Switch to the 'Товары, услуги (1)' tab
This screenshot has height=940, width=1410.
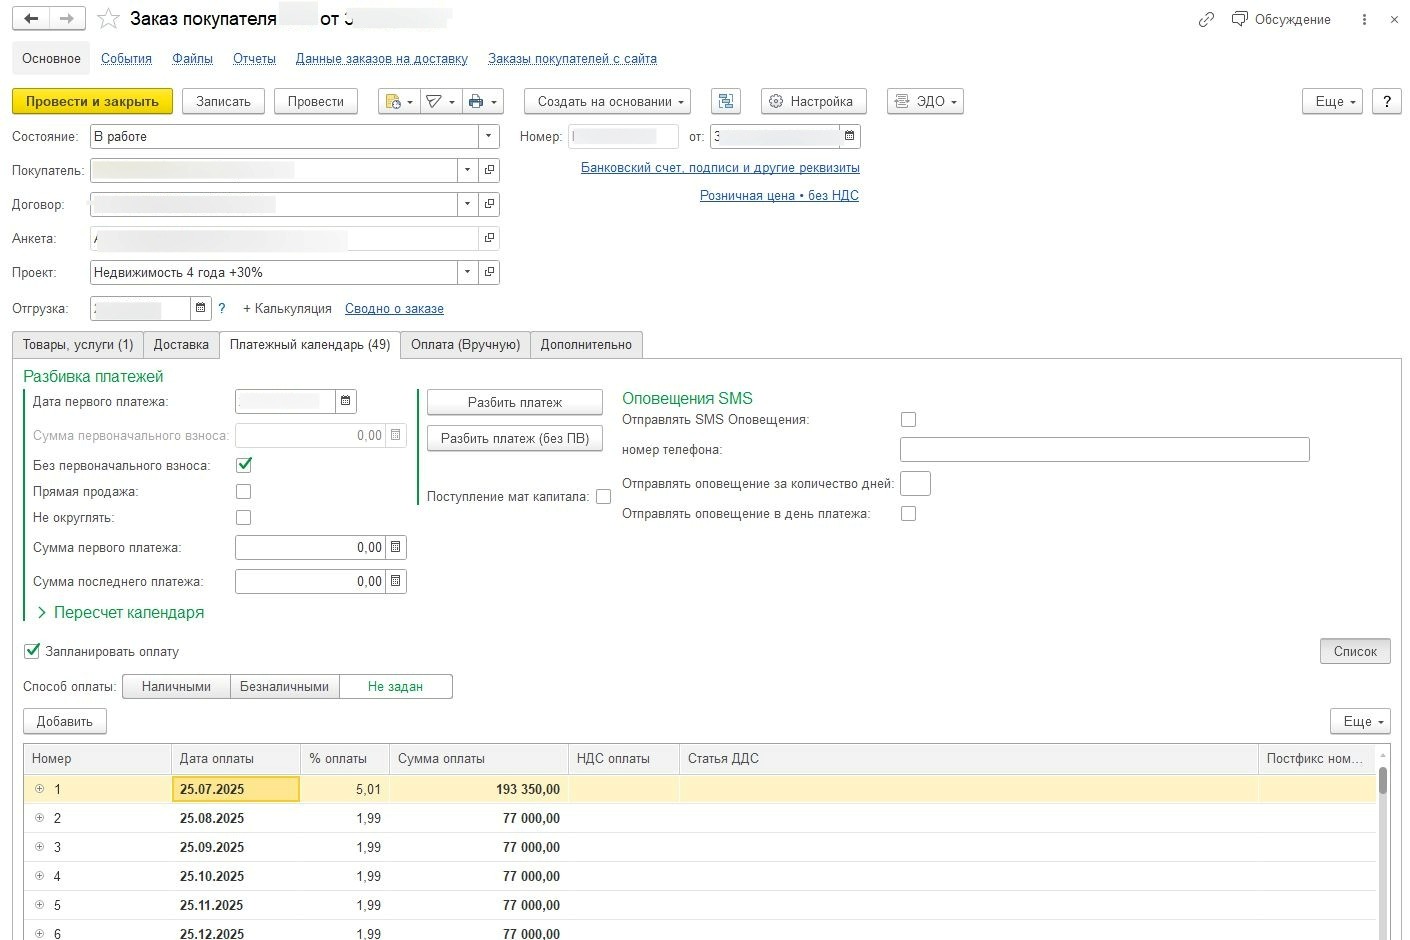[78, 344]
